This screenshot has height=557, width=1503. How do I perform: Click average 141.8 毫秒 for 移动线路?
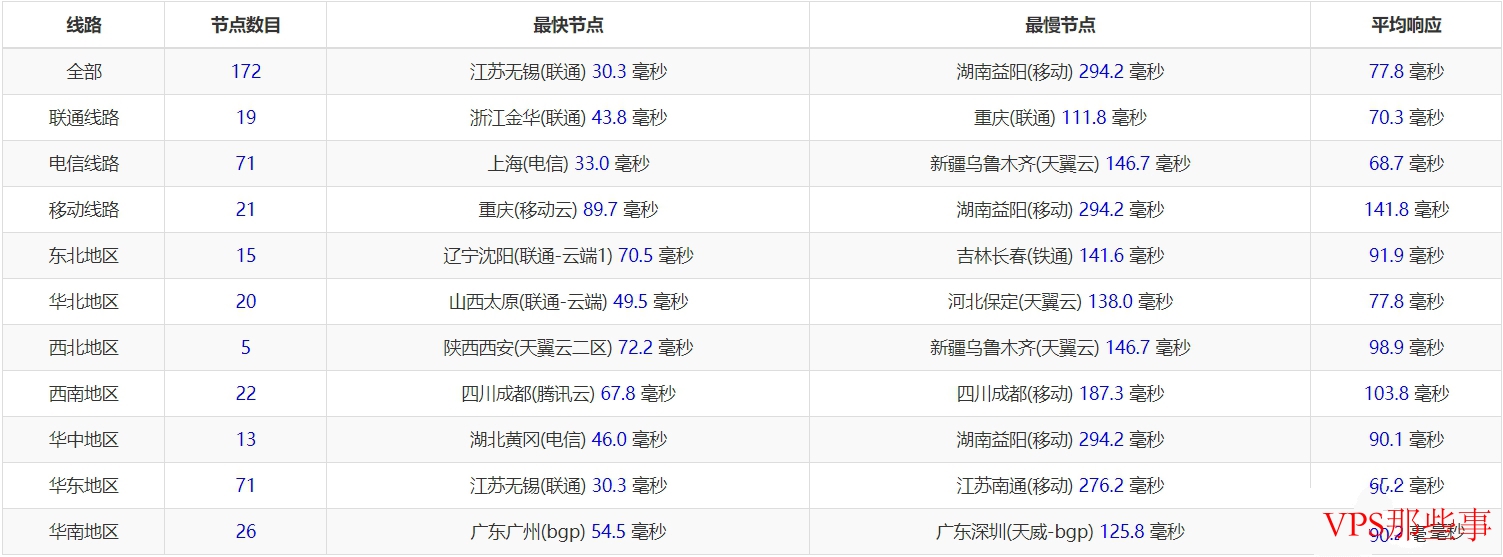click(x=1406, y=210)
